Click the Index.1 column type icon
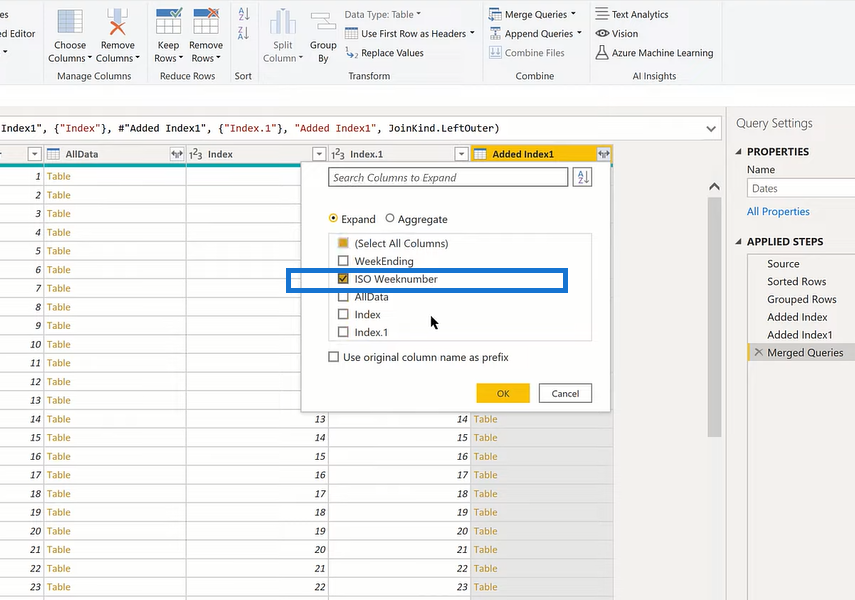855x600 pixels. point(338,154)
